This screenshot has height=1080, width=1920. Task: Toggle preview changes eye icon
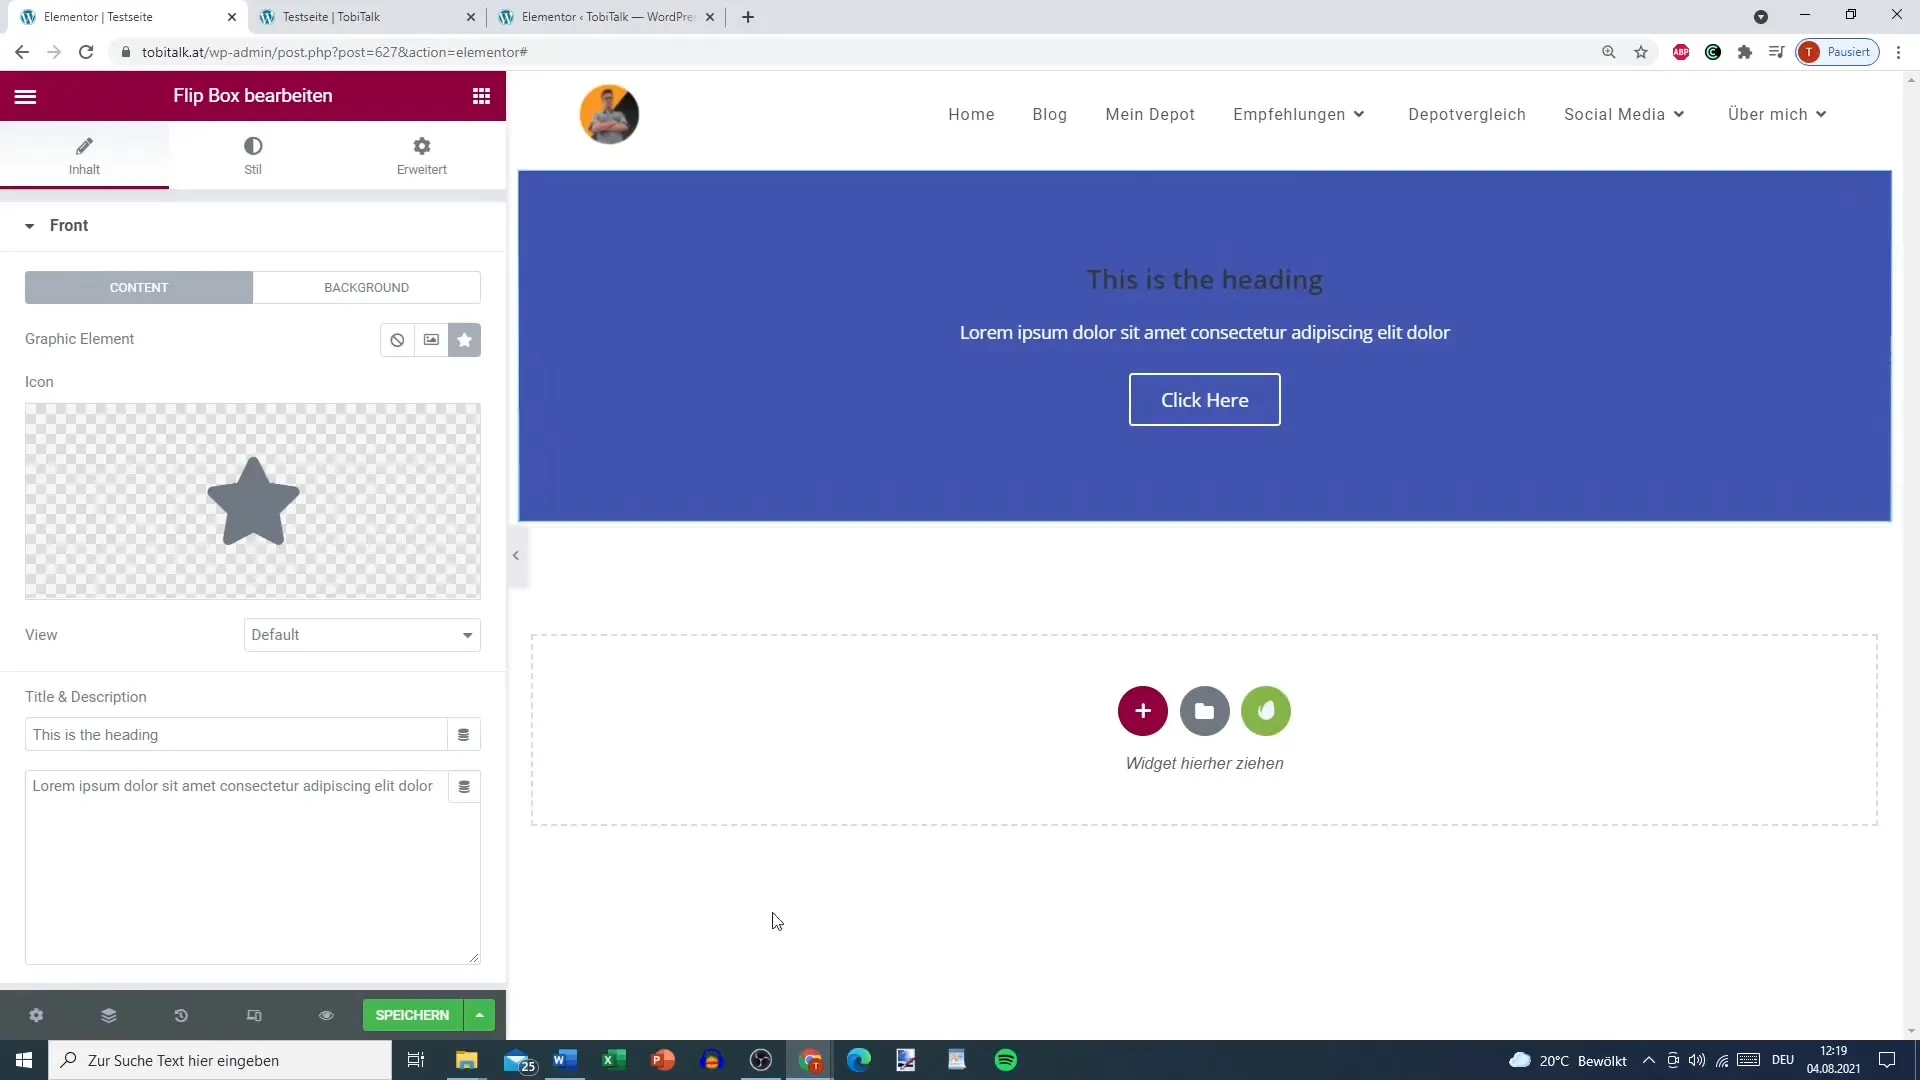326,1015
